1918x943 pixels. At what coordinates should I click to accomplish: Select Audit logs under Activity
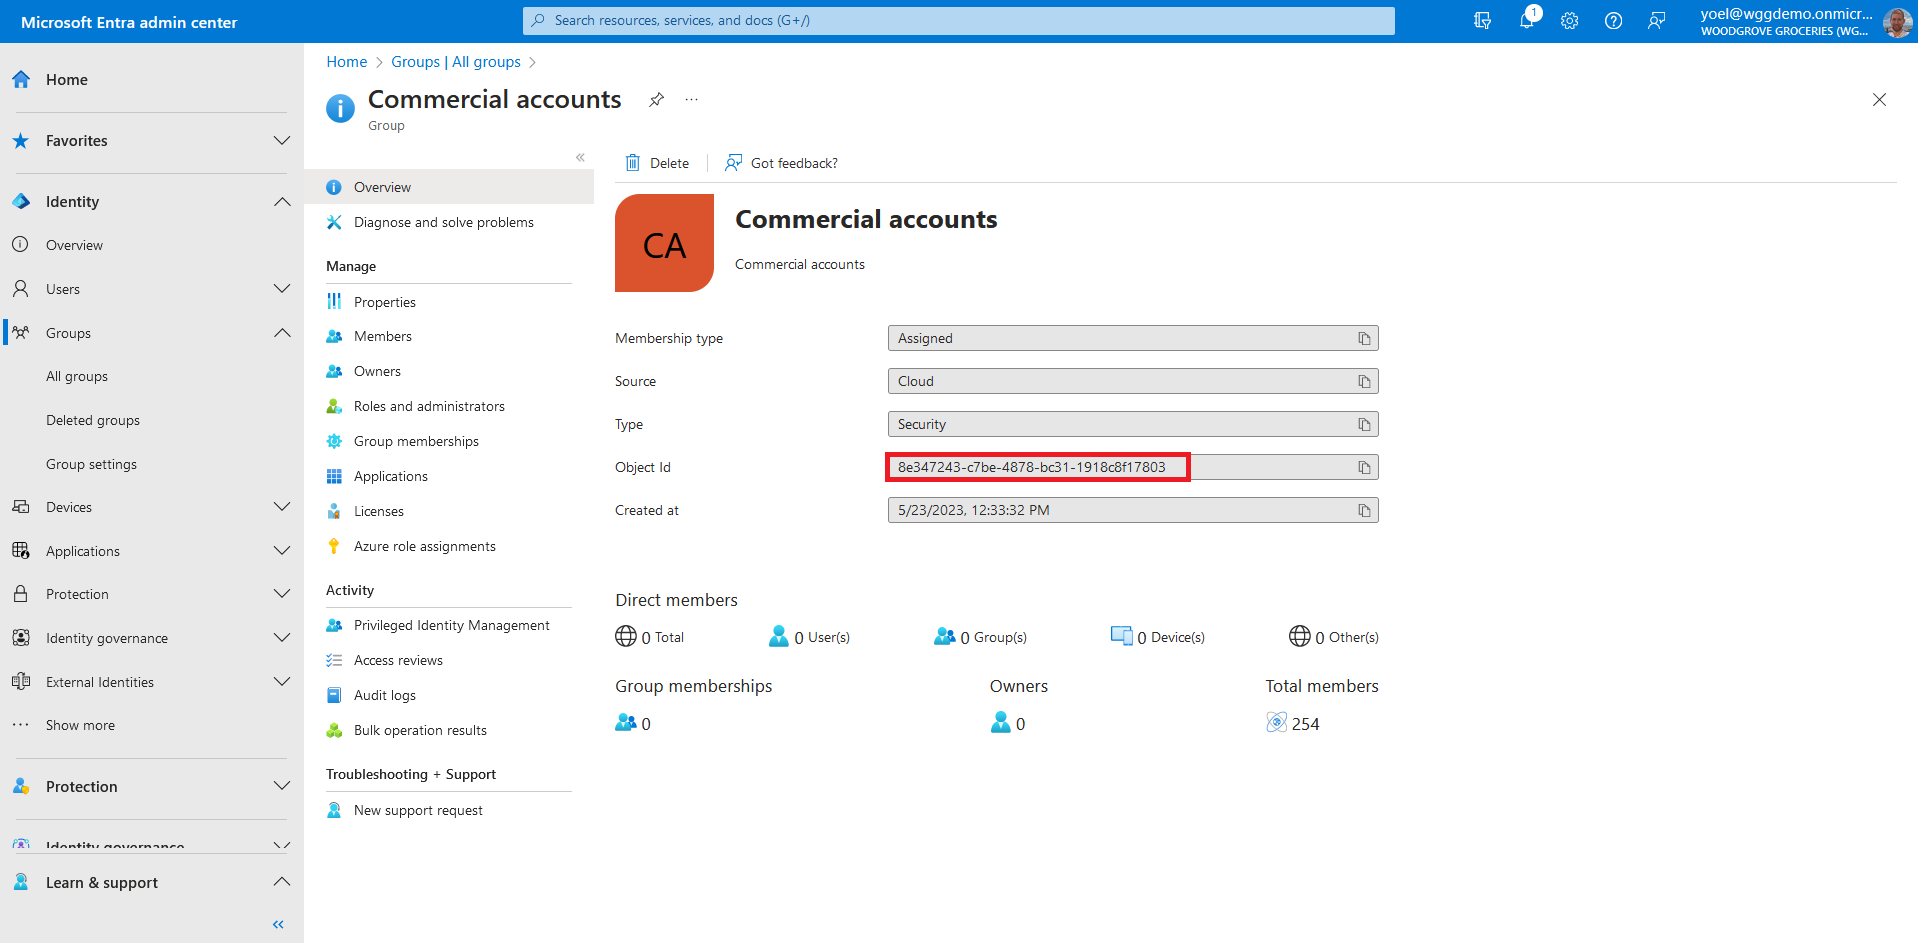pos(384,696)
